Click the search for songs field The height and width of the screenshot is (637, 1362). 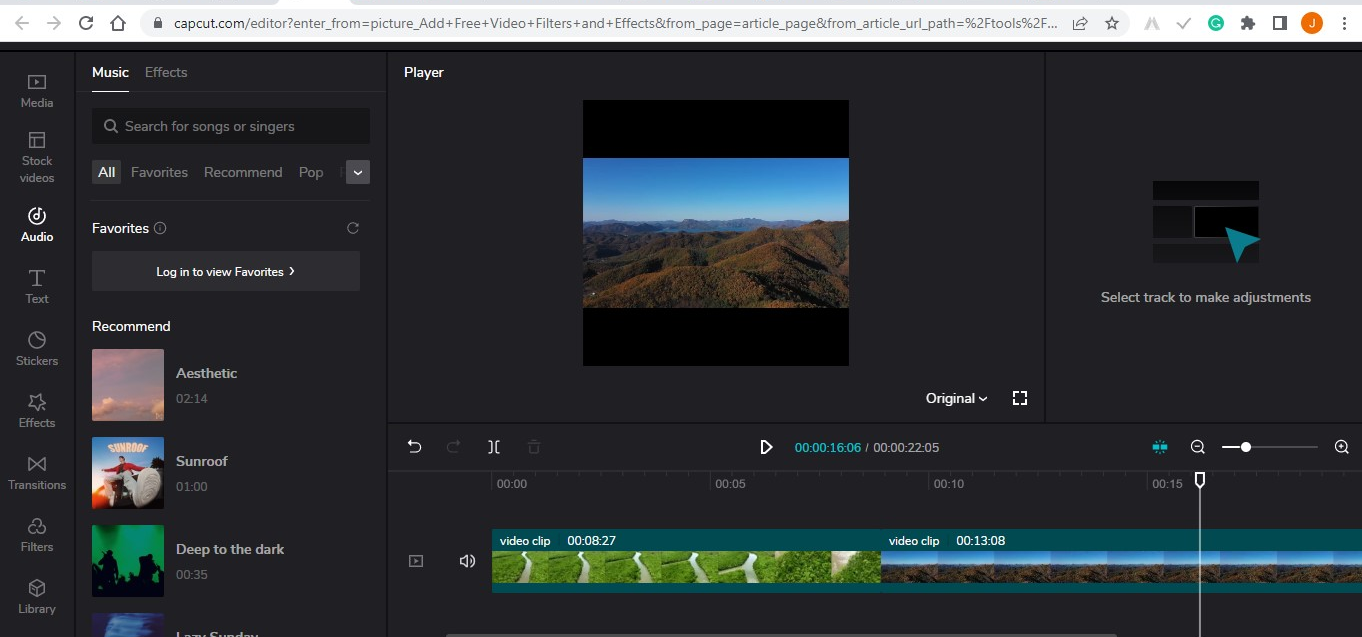pos(231,126)
